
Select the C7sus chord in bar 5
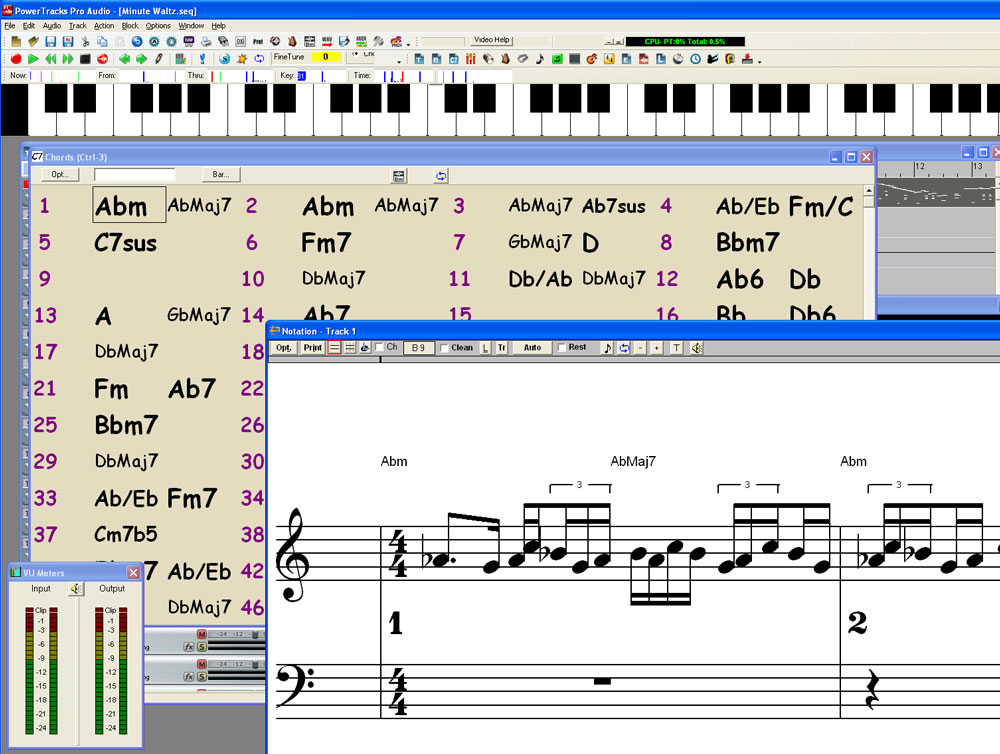(126, 243)
